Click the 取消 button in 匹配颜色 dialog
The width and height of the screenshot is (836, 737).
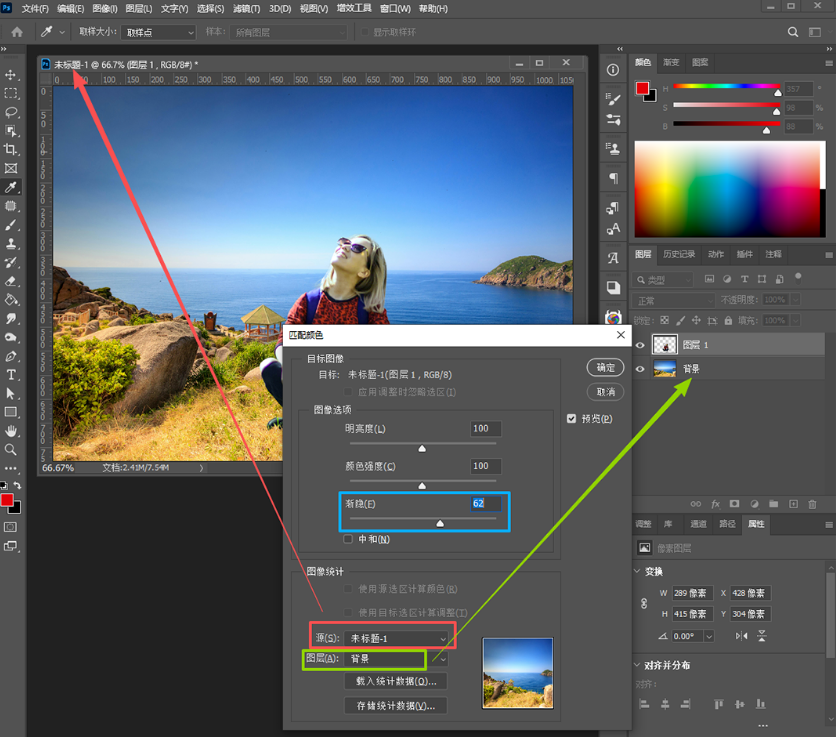606,392
